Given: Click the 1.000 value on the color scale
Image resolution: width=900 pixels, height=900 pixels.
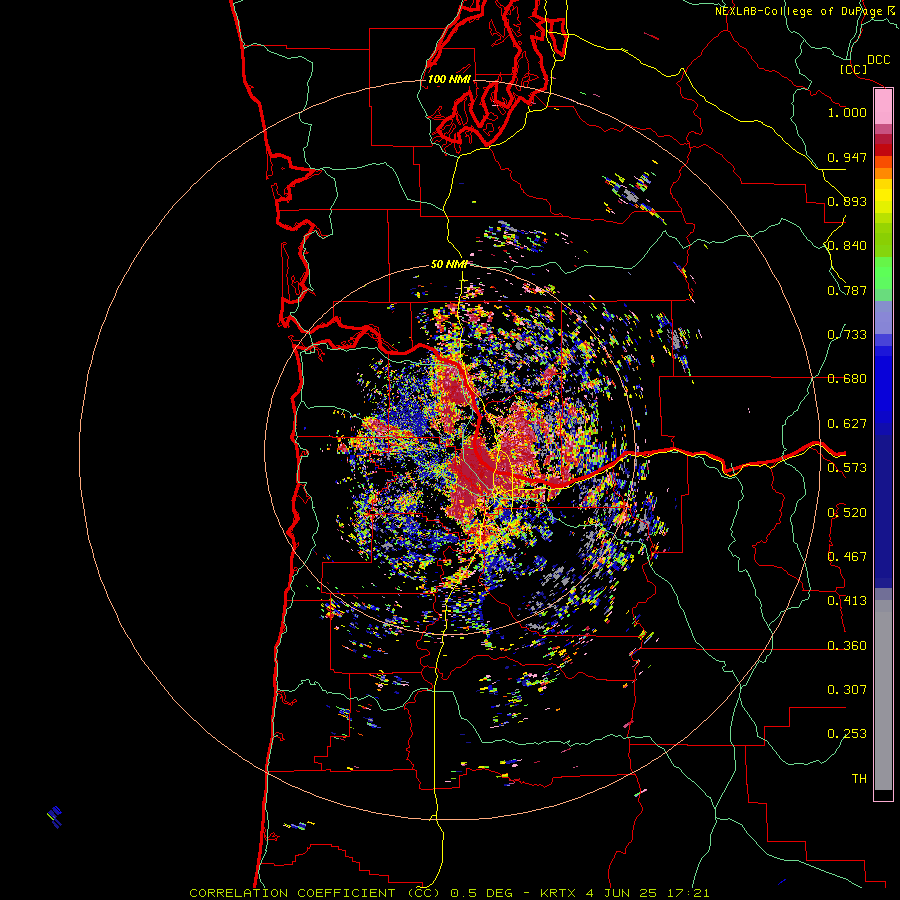Looking at the screenshot, I should tap(847, 112).
